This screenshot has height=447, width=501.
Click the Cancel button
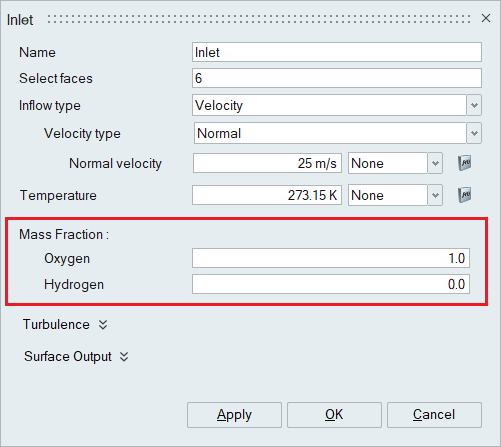click(434, 415)
